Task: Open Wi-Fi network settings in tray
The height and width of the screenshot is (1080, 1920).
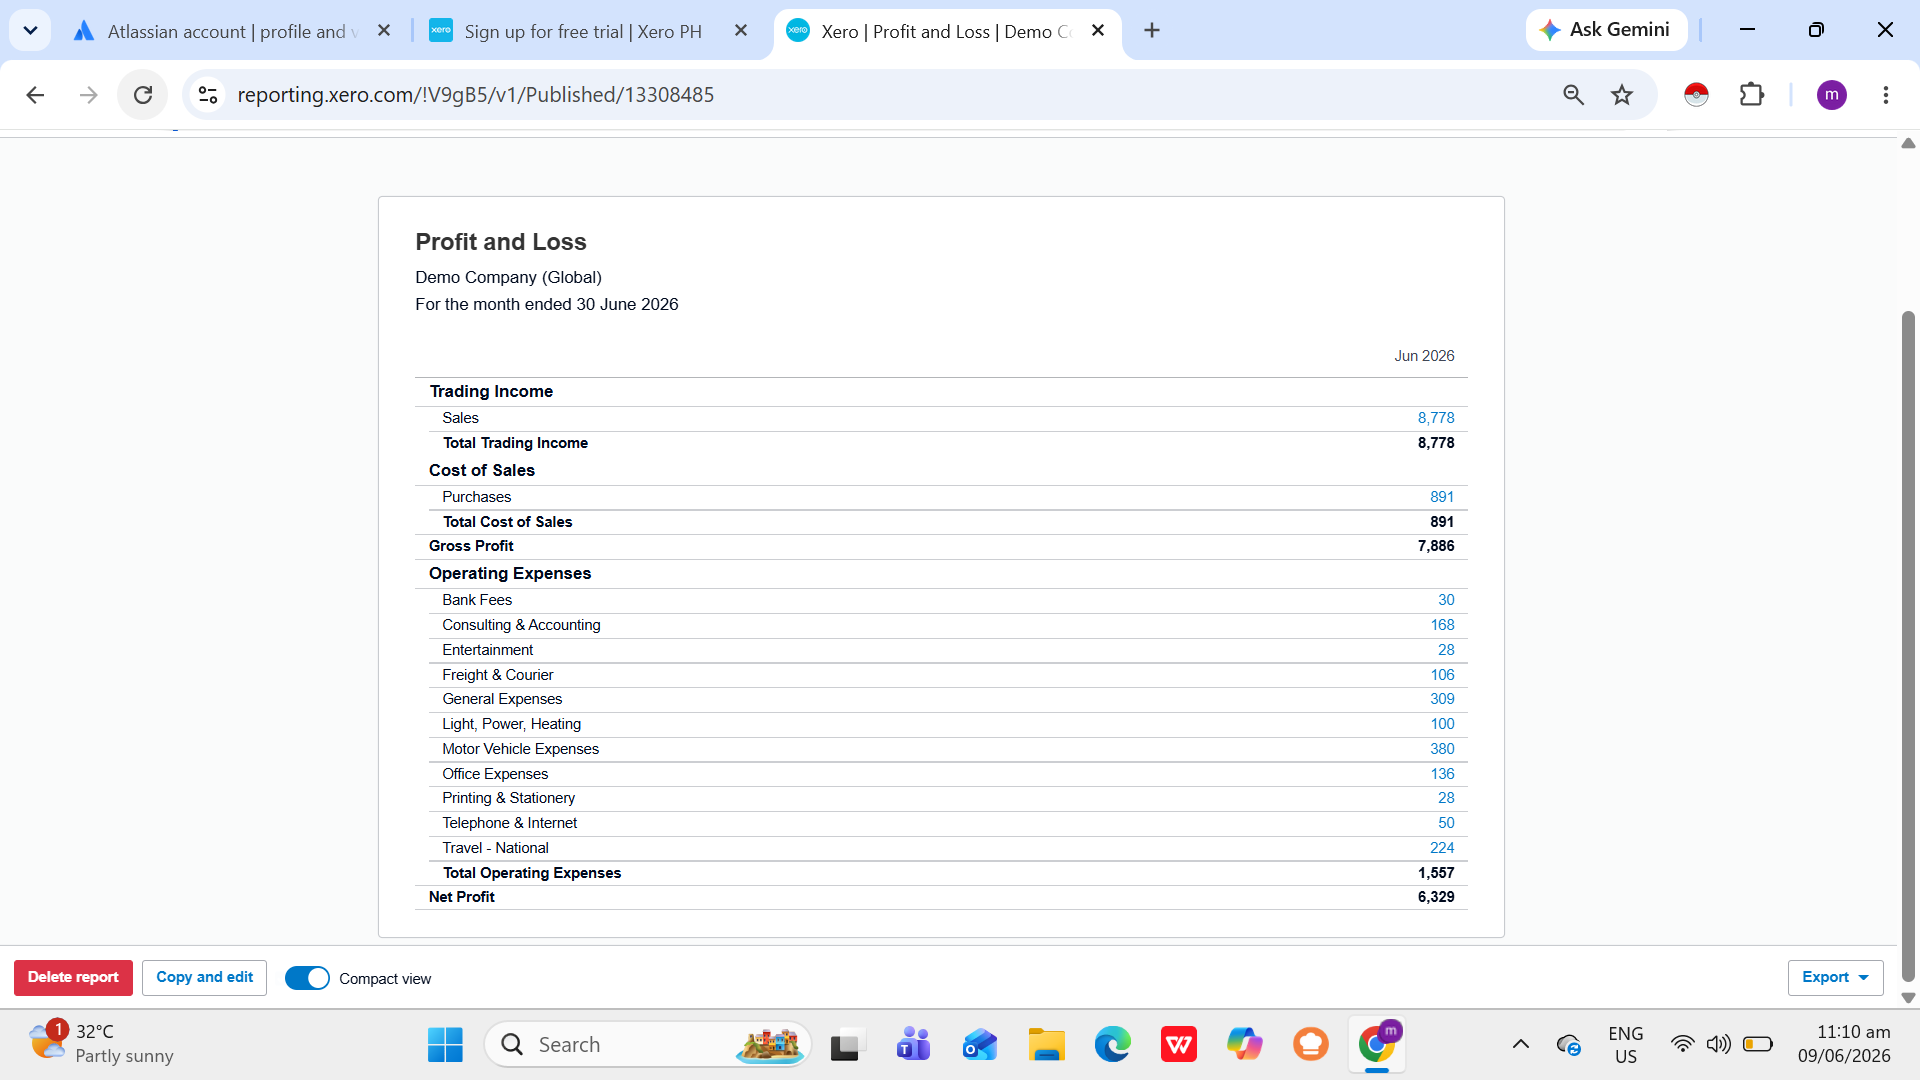Action: click(x=1683, y=1045)
